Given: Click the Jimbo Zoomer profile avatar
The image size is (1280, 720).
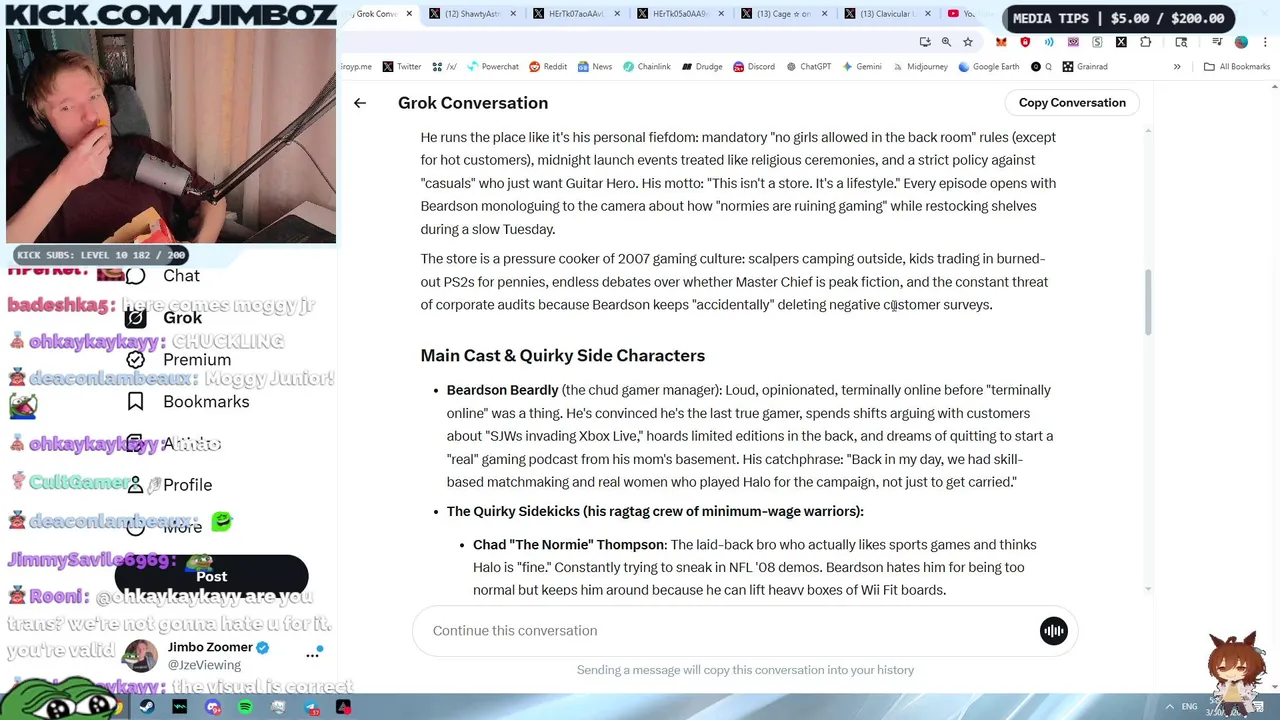Looking at the screenshot, I should pos(139,656).
